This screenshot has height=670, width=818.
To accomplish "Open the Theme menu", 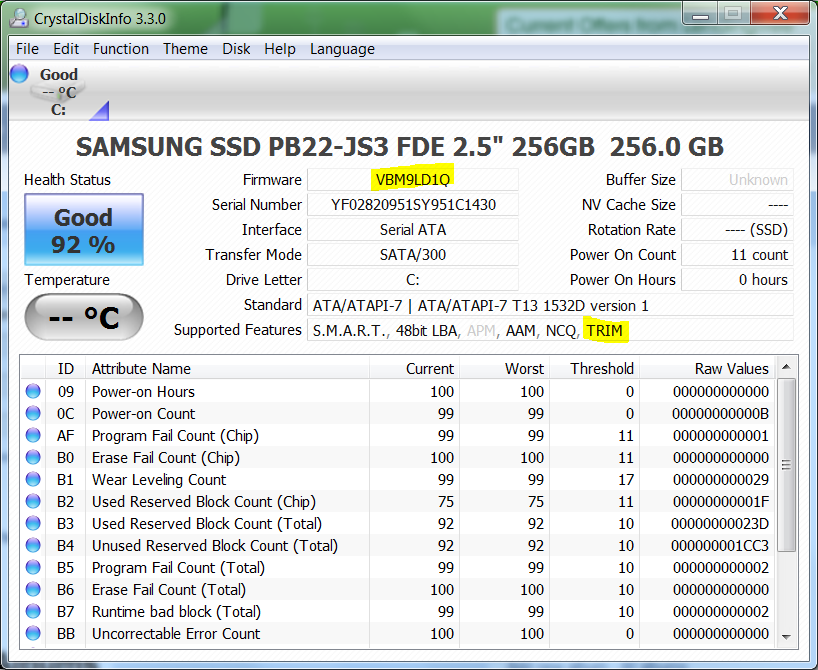I will coord(185,49).
